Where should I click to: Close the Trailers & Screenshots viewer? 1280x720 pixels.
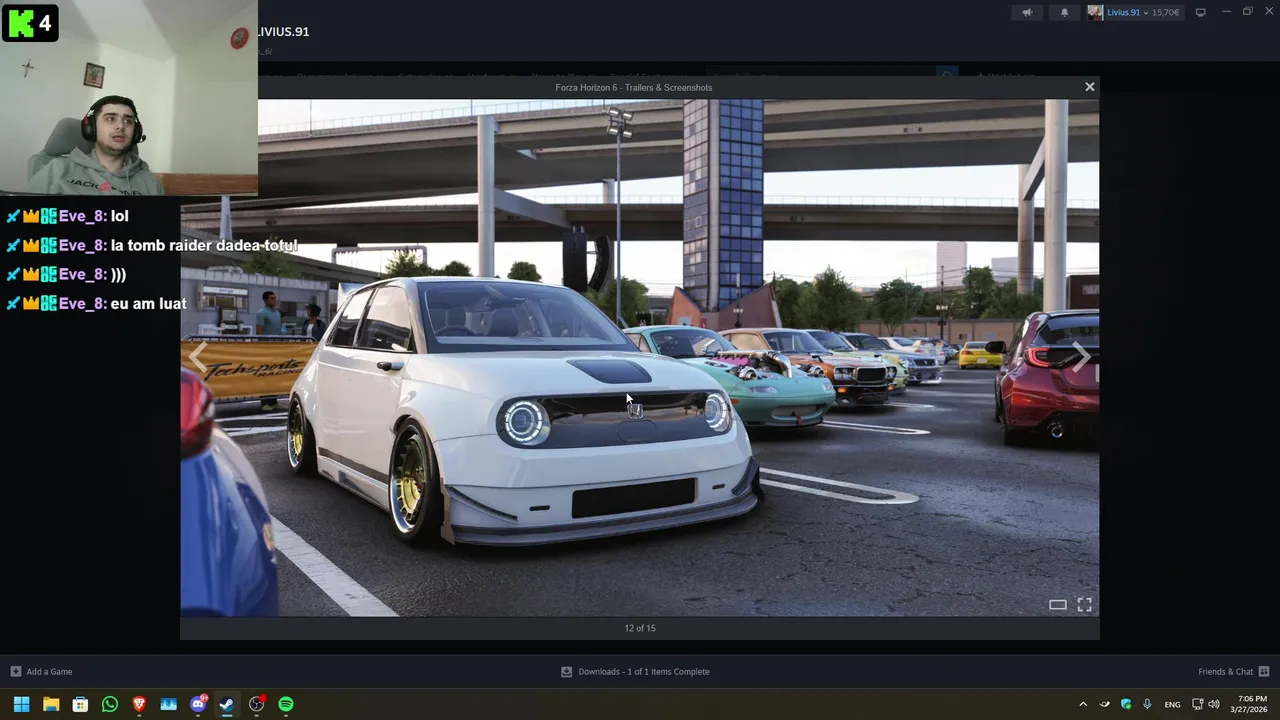click(1090, 87)
